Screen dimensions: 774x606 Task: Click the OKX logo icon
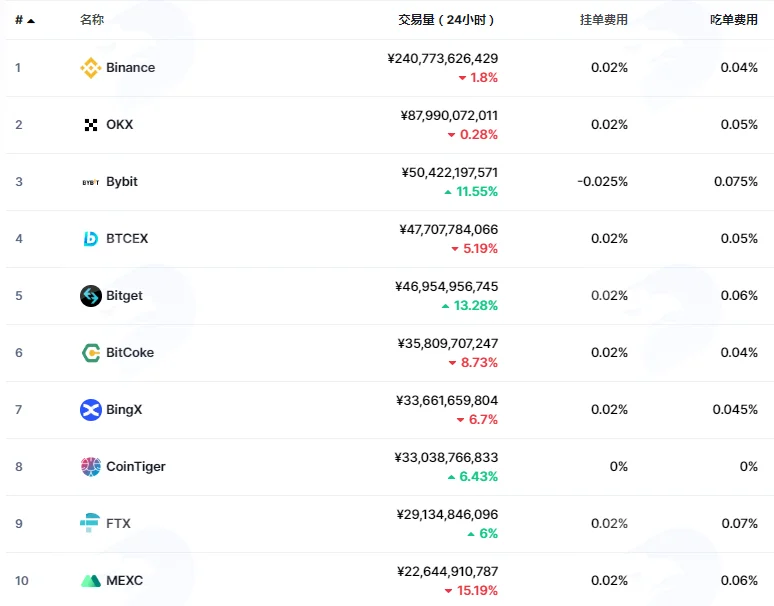[x=91, y=125]
